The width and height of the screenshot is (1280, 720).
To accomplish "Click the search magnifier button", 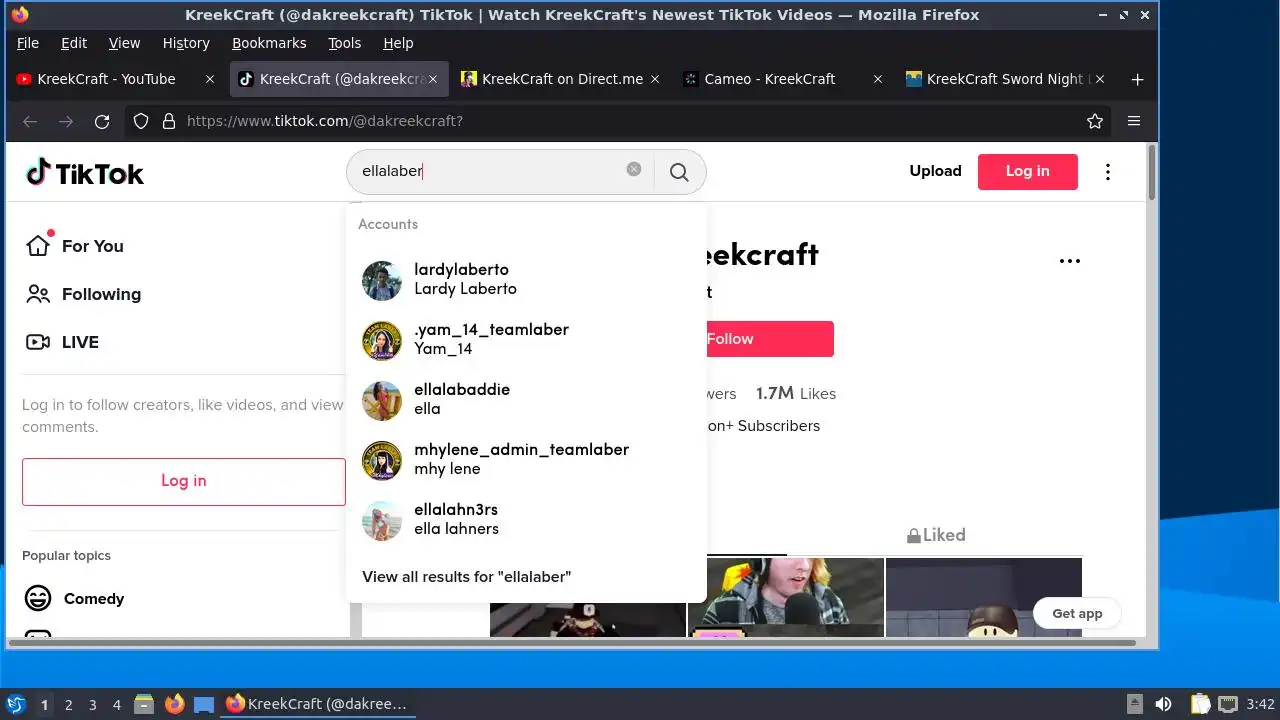I will tap(679, 172).
